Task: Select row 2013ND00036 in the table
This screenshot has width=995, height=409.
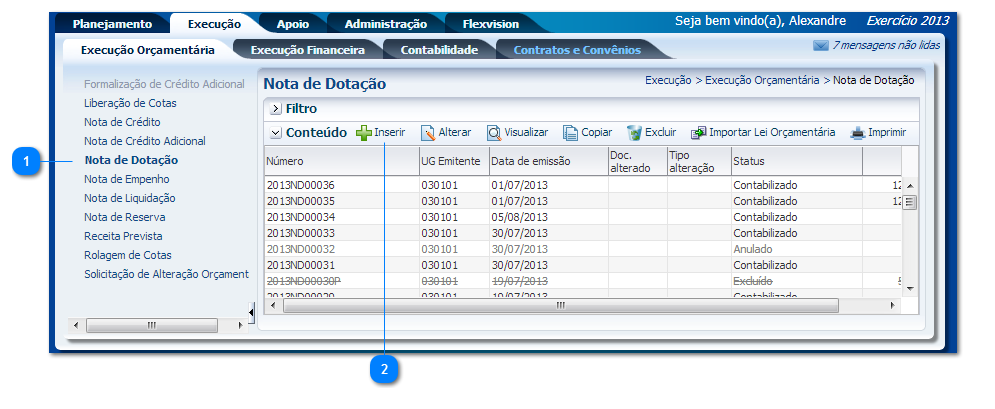Action: 301,185
